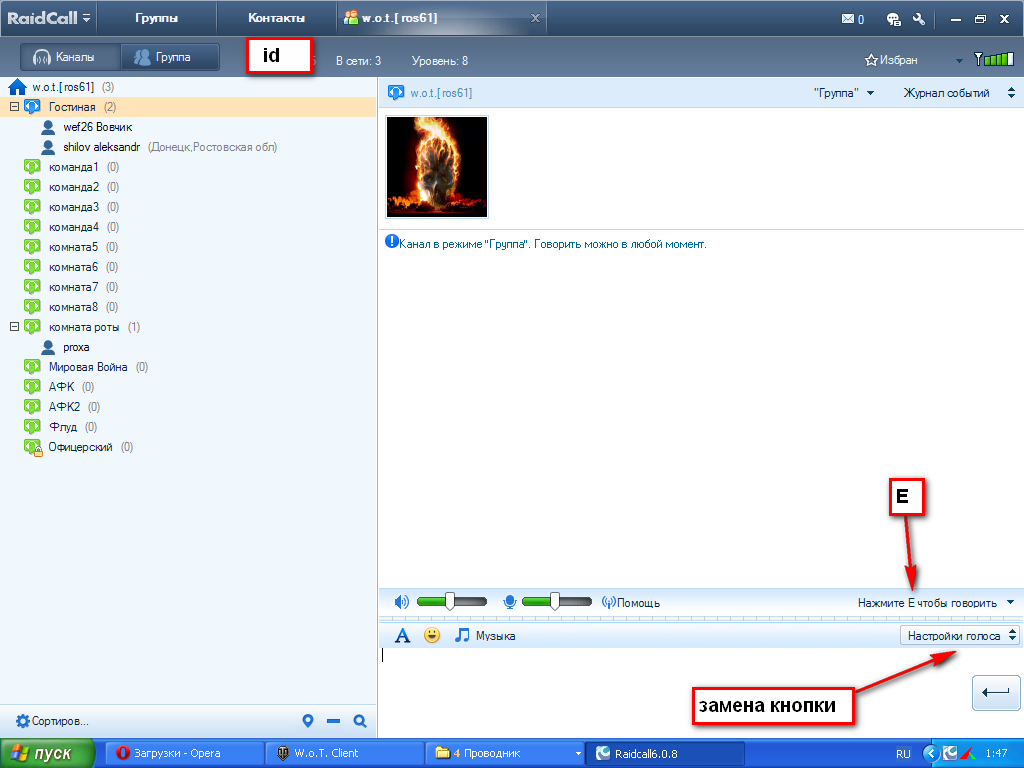This screenshot has height=768, width=1024.
Task: Toggle the Журнал событий panel
Action: (x=959, y=93)
